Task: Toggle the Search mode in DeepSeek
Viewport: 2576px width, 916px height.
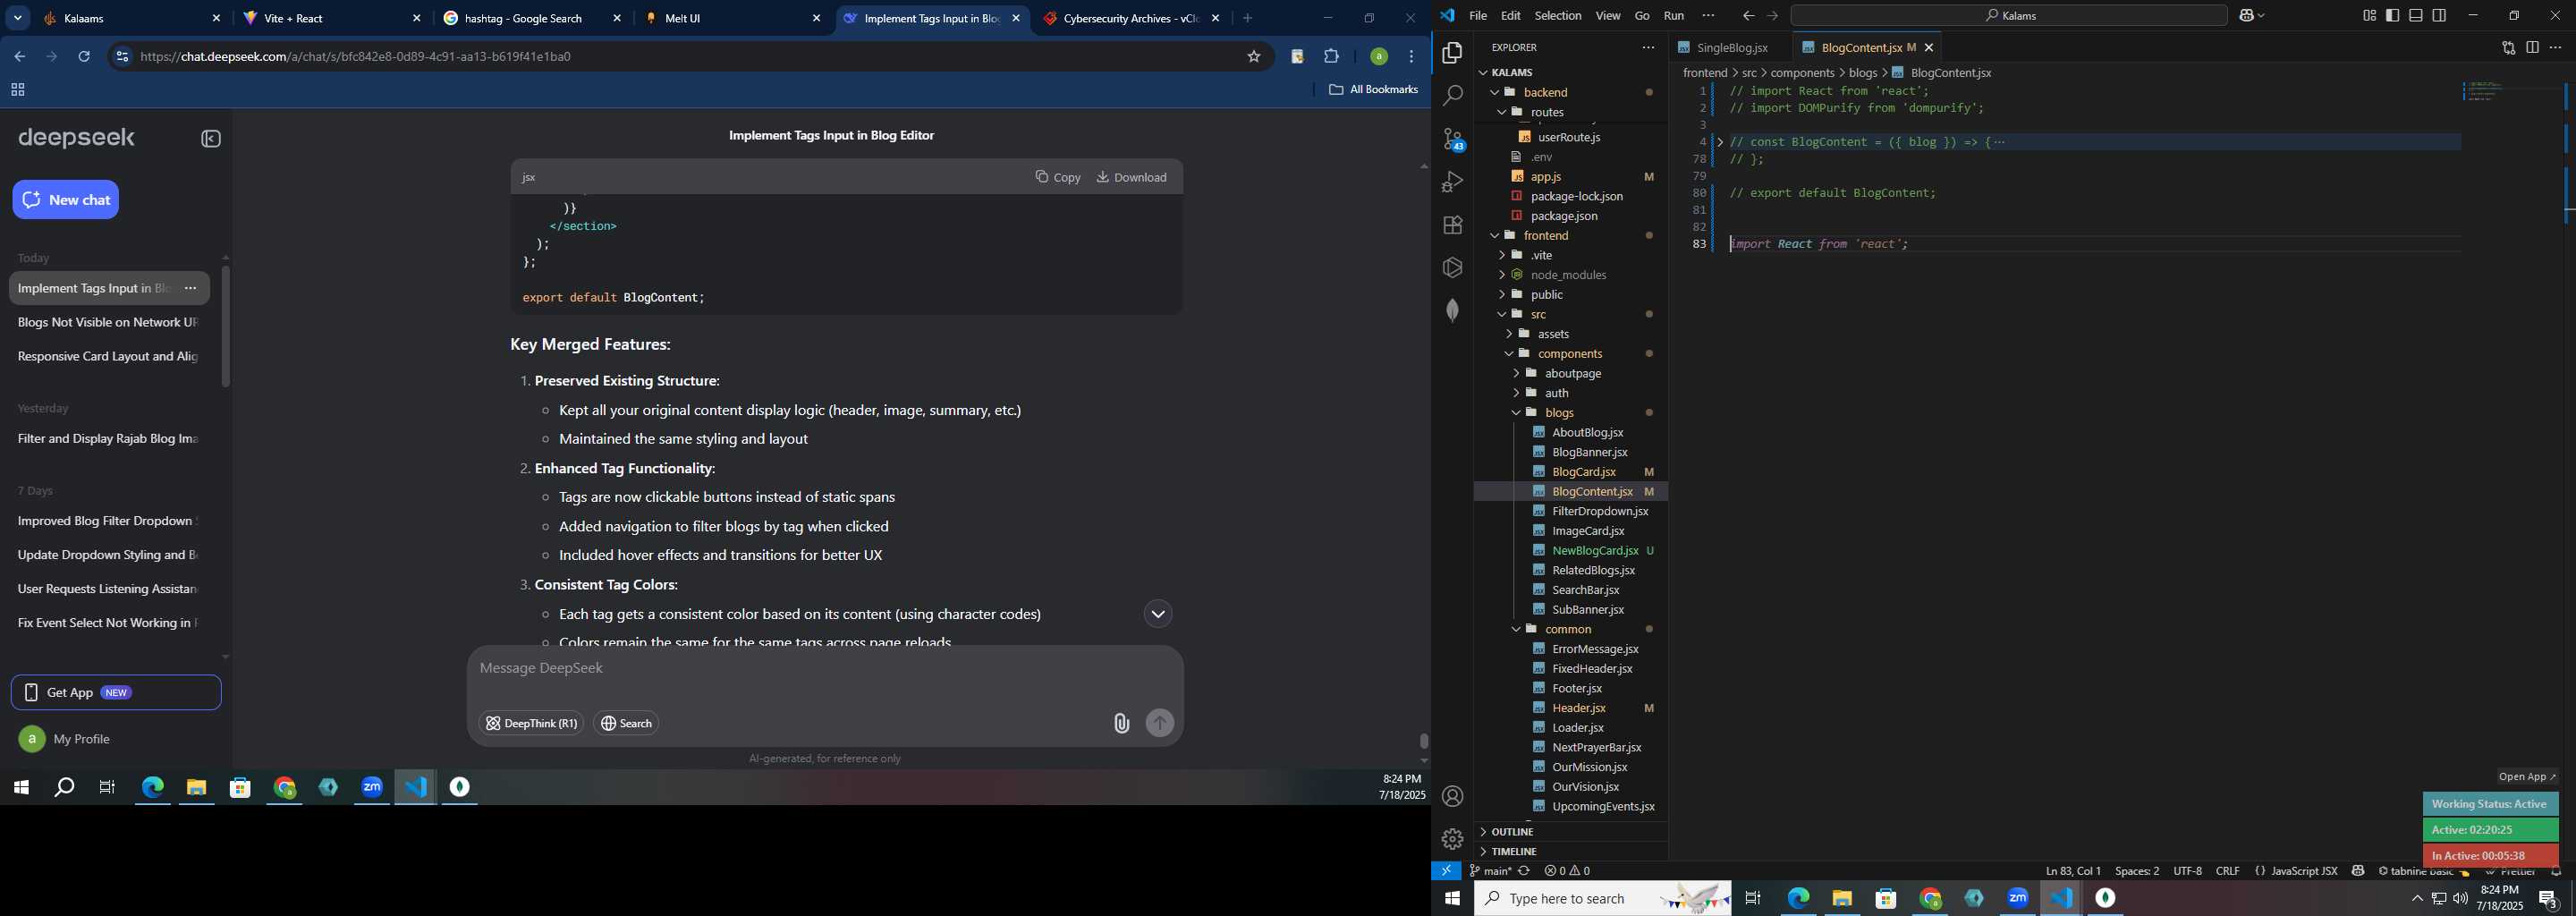Action: point(626,724)
